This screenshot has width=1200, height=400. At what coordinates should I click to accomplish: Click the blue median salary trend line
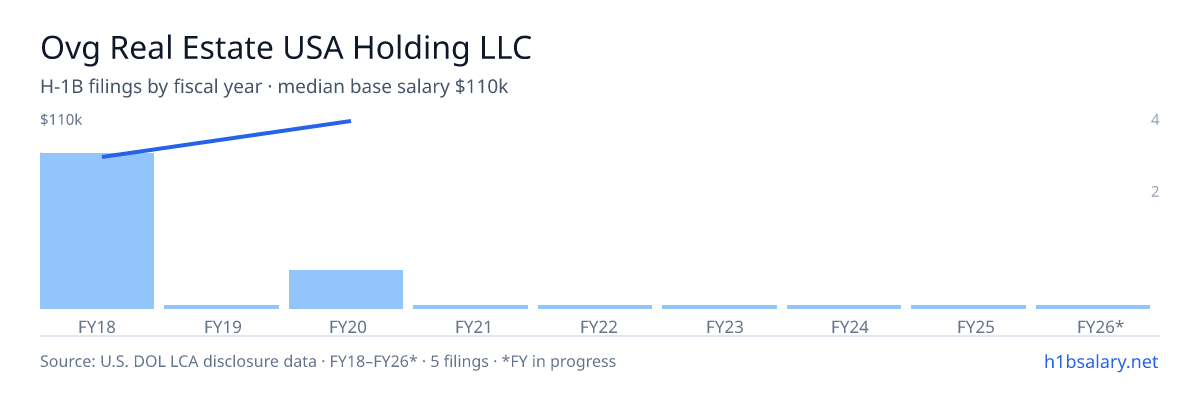tap(226, 139)
